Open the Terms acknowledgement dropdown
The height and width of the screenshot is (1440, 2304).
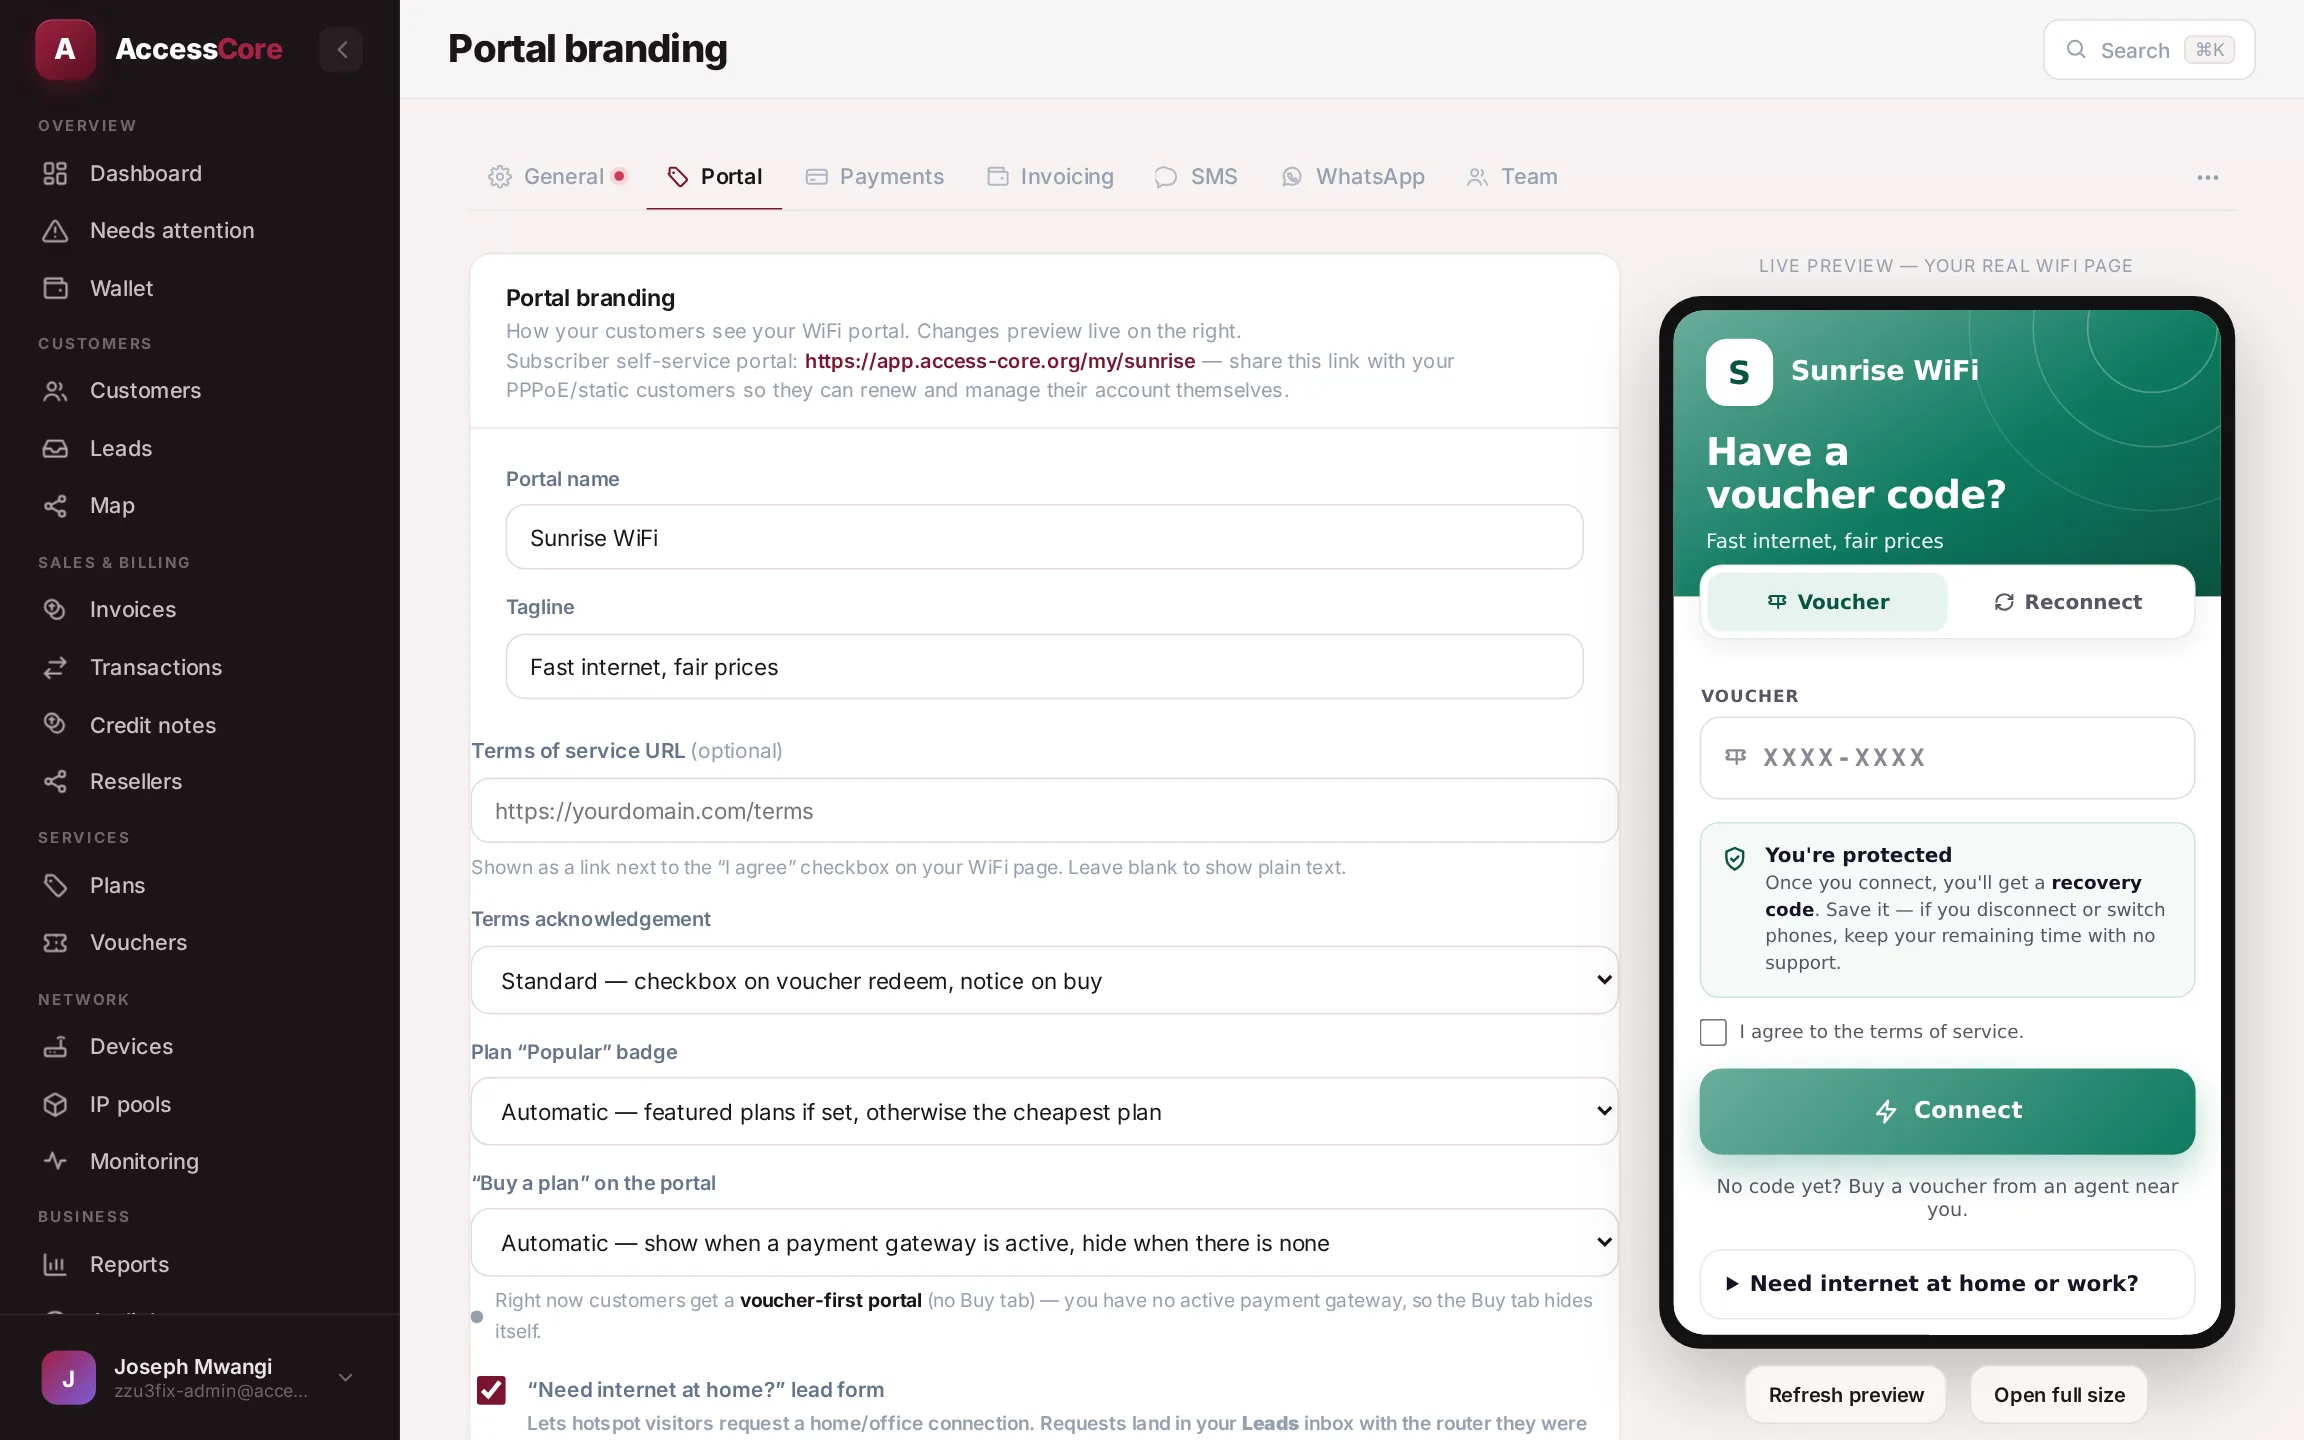[x=1044, y=980]
